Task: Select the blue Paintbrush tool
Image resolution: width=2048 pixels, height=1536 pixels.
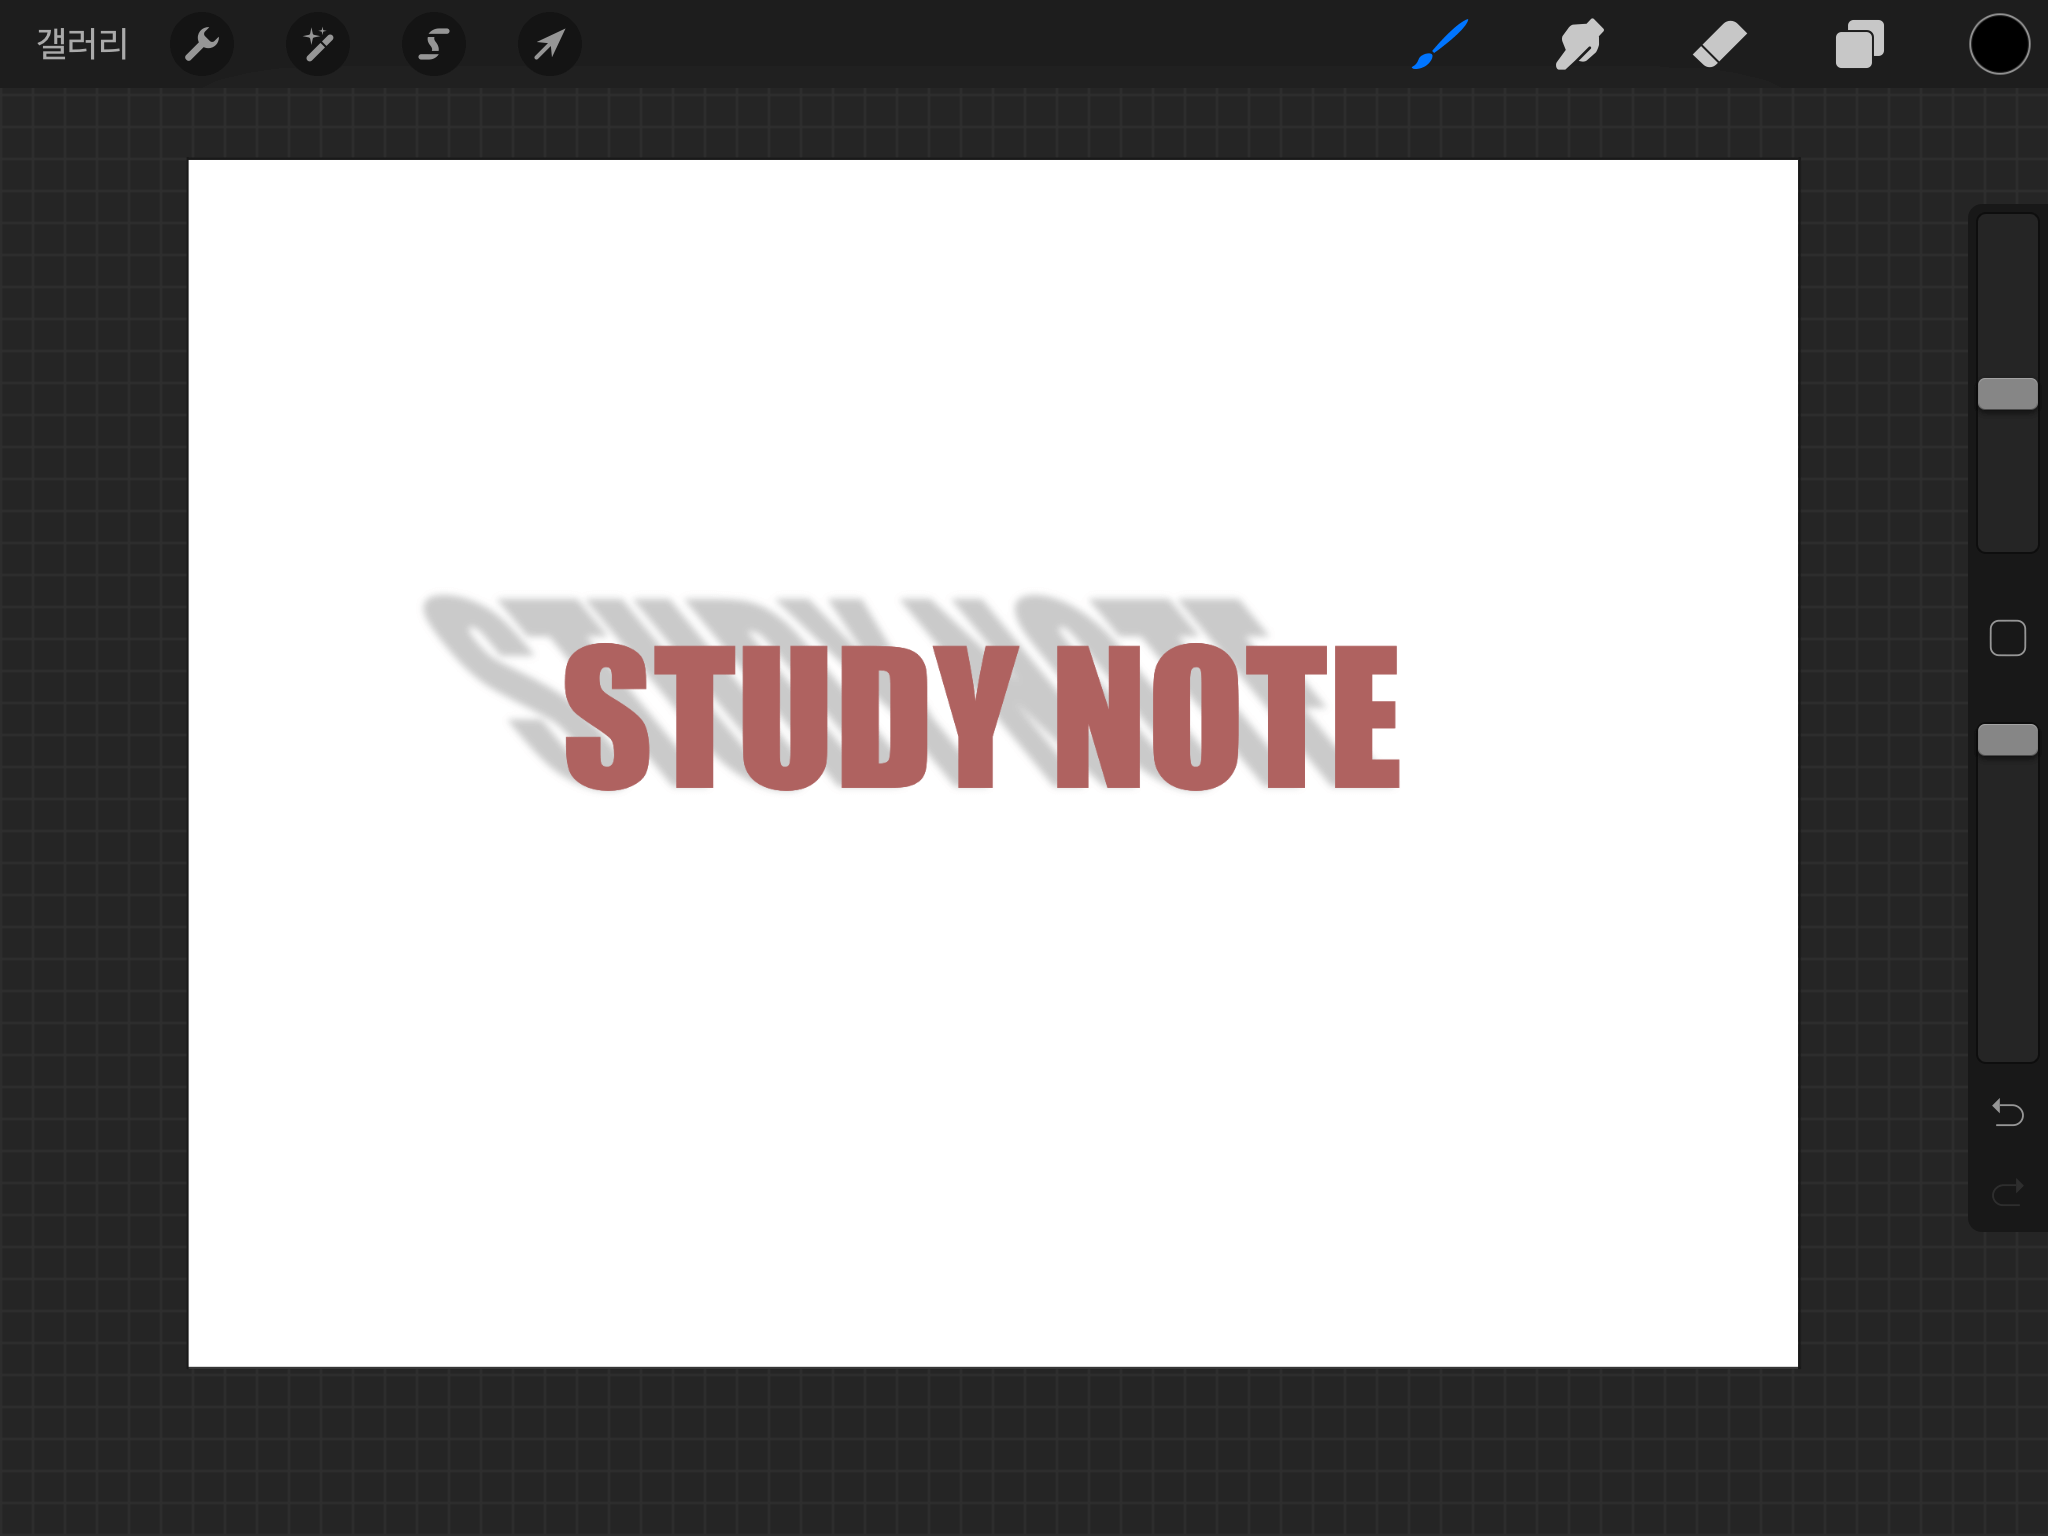Action: pos(1440,44)
